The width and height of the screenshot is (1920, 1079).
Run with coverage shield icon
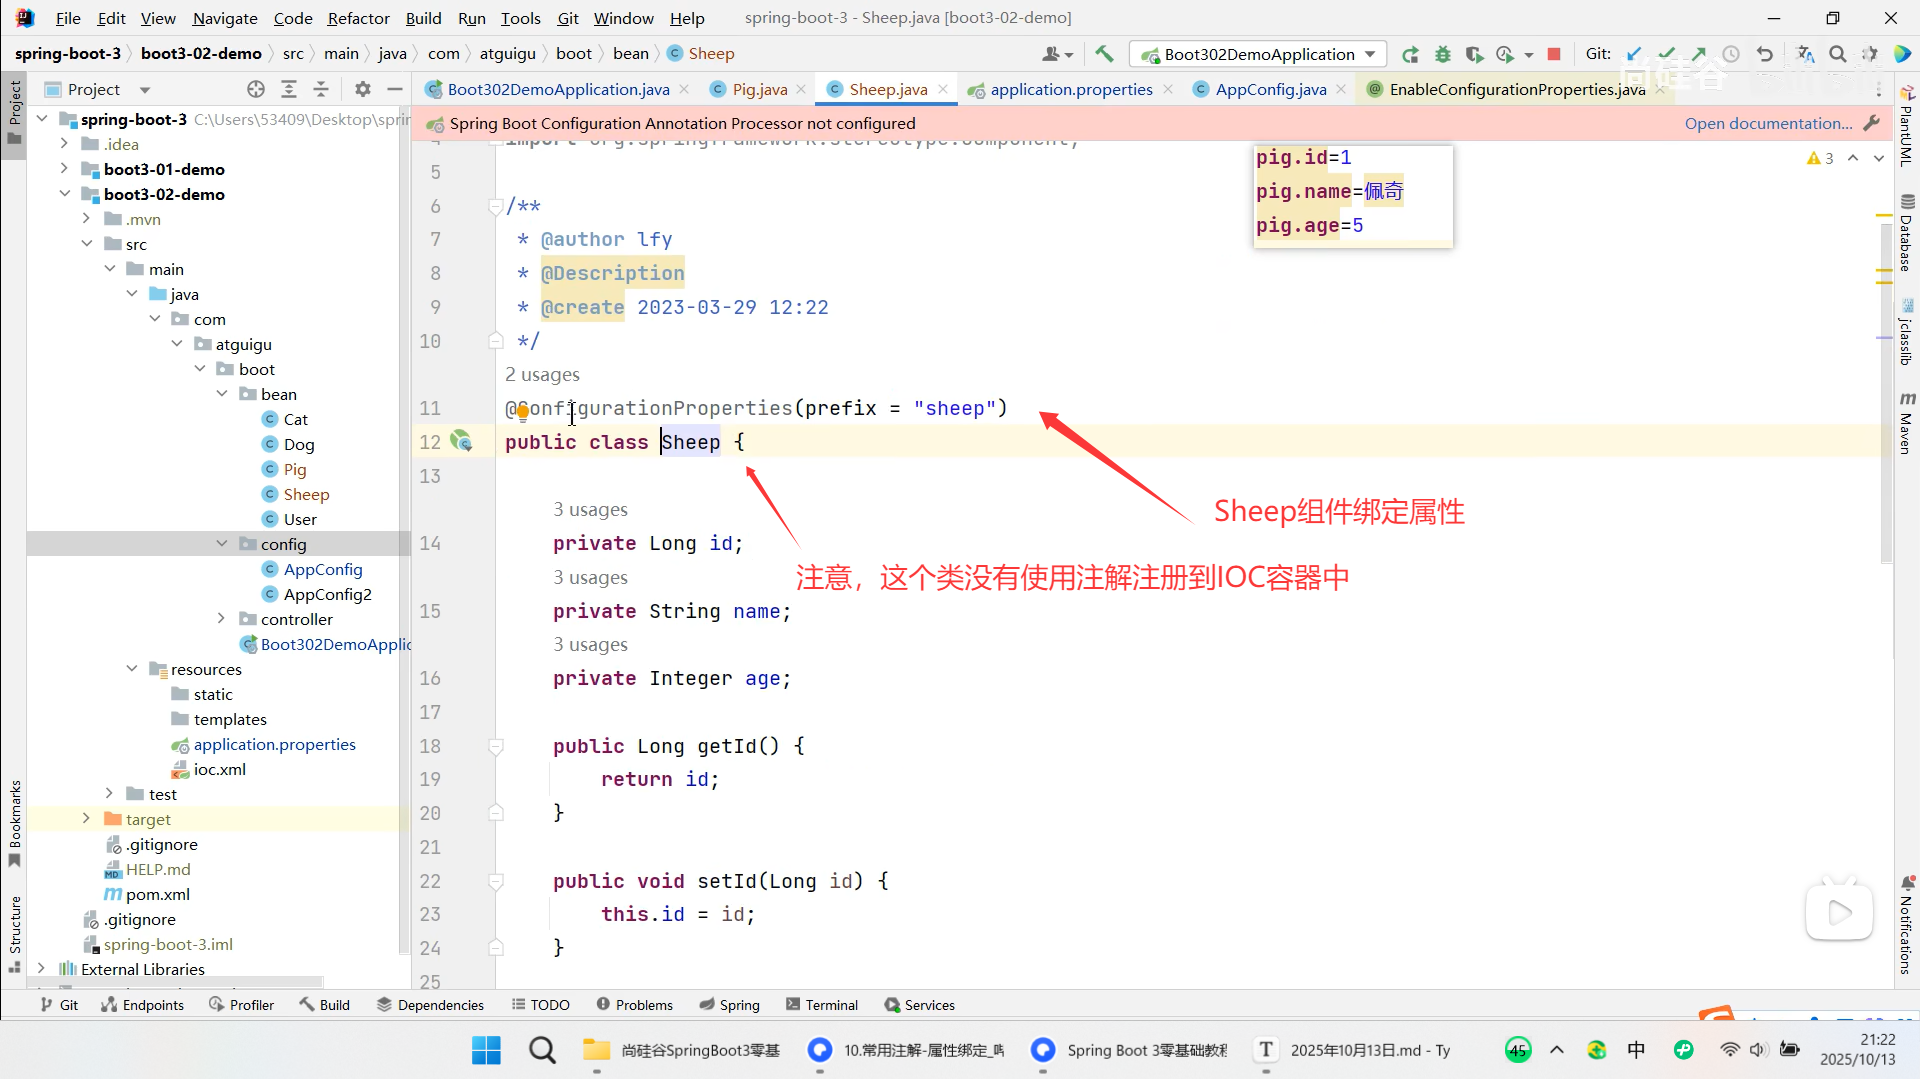[x=1474, y=54]
